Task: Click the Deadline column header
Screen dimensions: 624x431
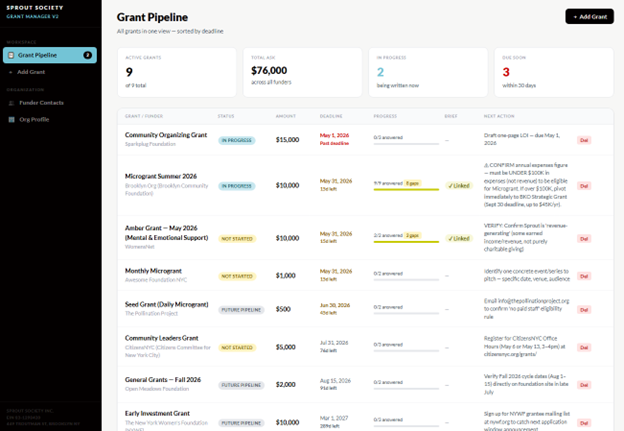Action: click(331, 116)
